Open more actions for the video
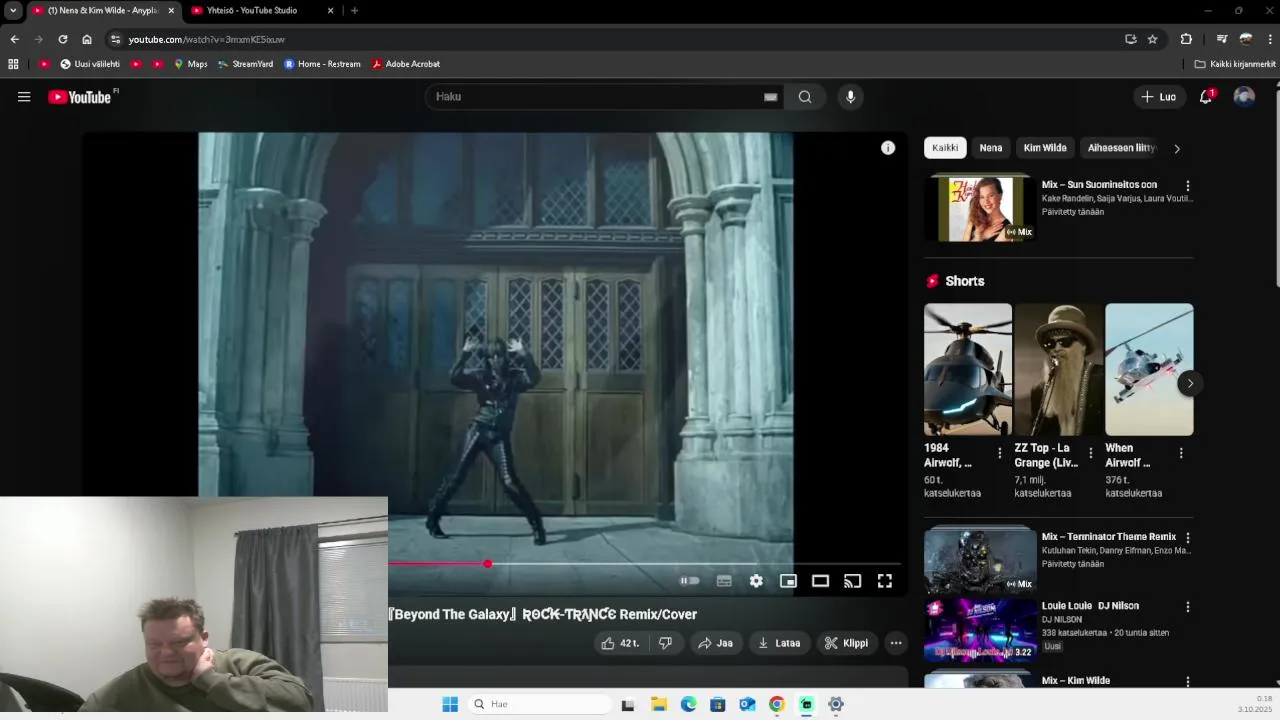 point(896,643)
